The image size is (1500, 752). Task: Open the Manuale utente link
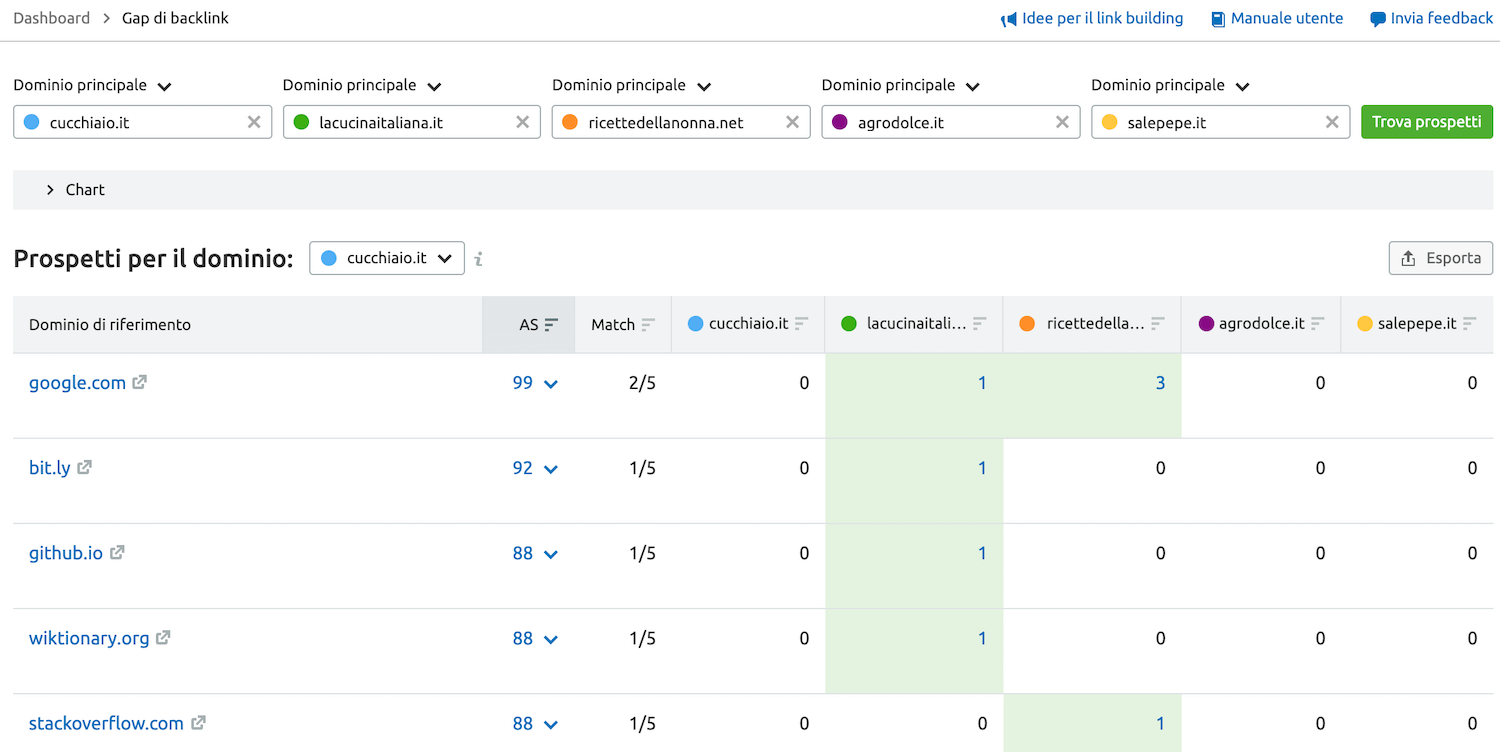click(x=1287, y=18)
